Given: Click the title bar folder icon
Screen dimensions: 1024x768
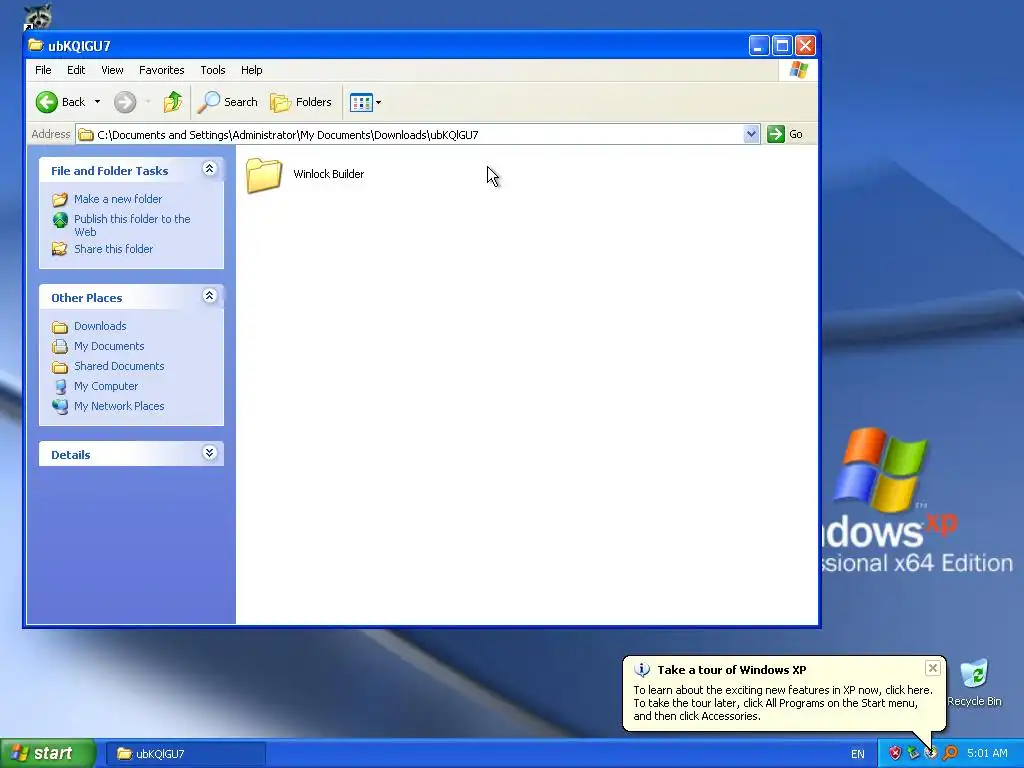Looking at the screenshot, I should (x=35, y=45).
